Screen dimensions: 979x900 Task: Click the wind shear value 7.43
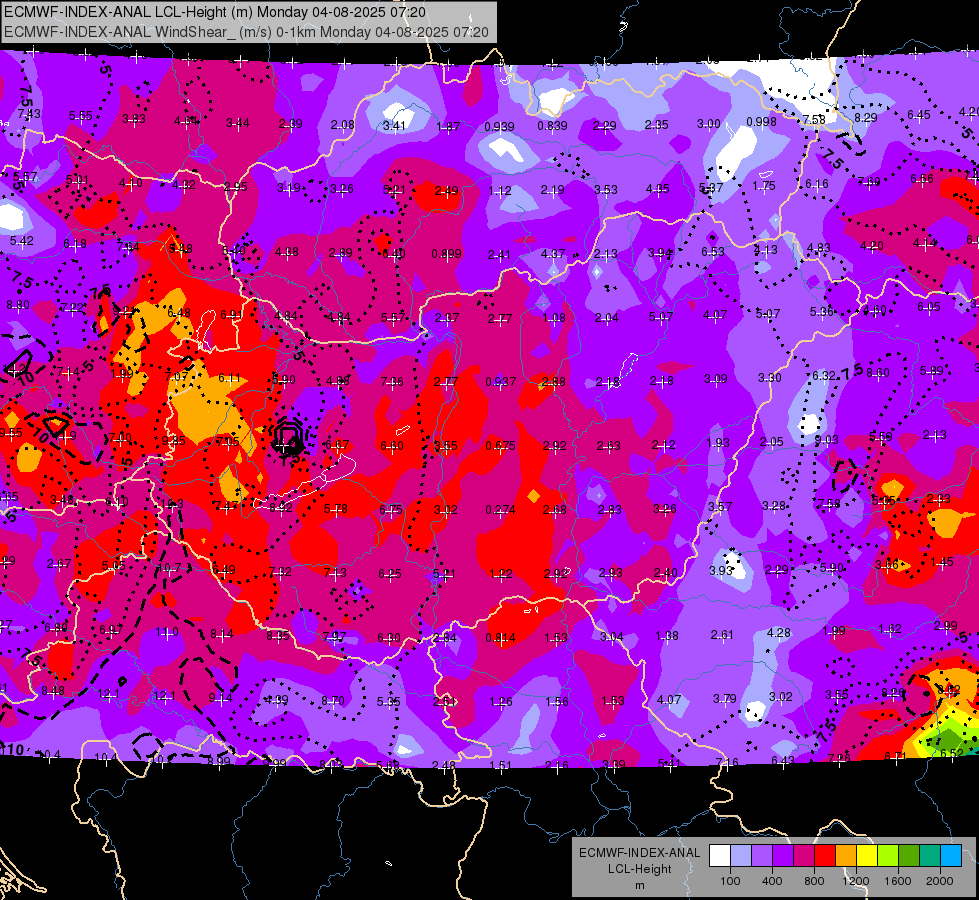pyautogui.click(x=29, y=114)
